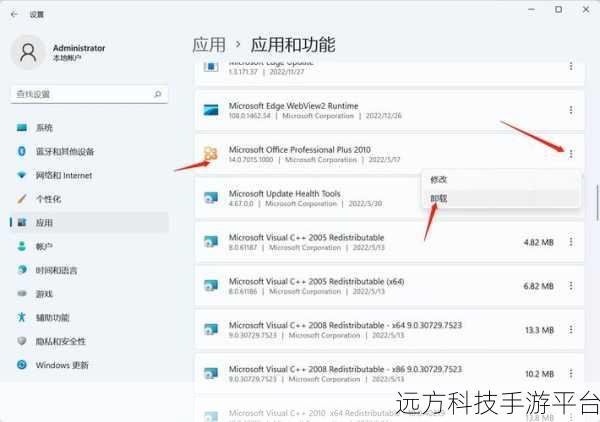Open more options for Microsoft Edge Update
The width and height of the screenshot is (600, 422).
tap(571, 66)
